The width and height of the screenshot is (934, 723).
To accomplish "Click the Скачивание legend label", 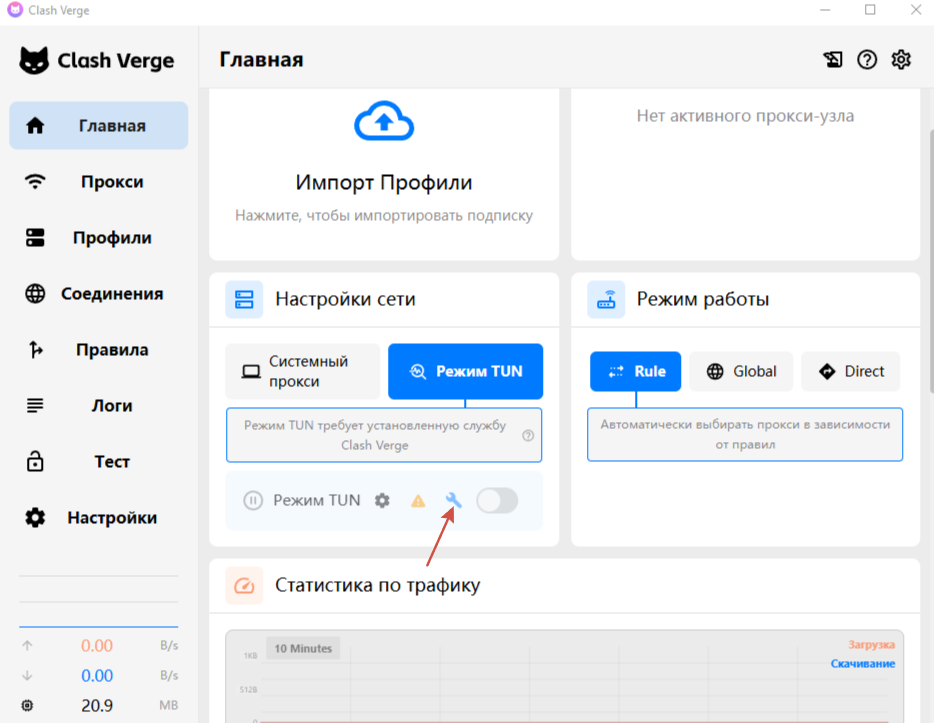I will point(863,663).
